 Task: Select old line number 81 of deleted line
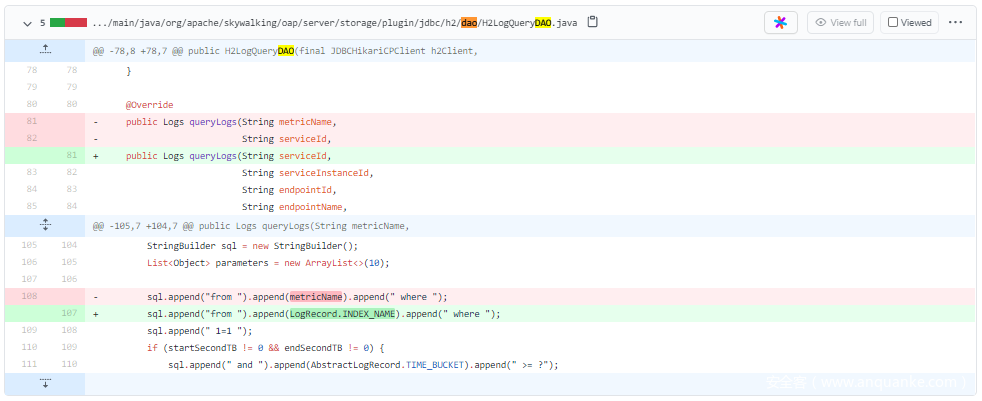pos(31,122)
